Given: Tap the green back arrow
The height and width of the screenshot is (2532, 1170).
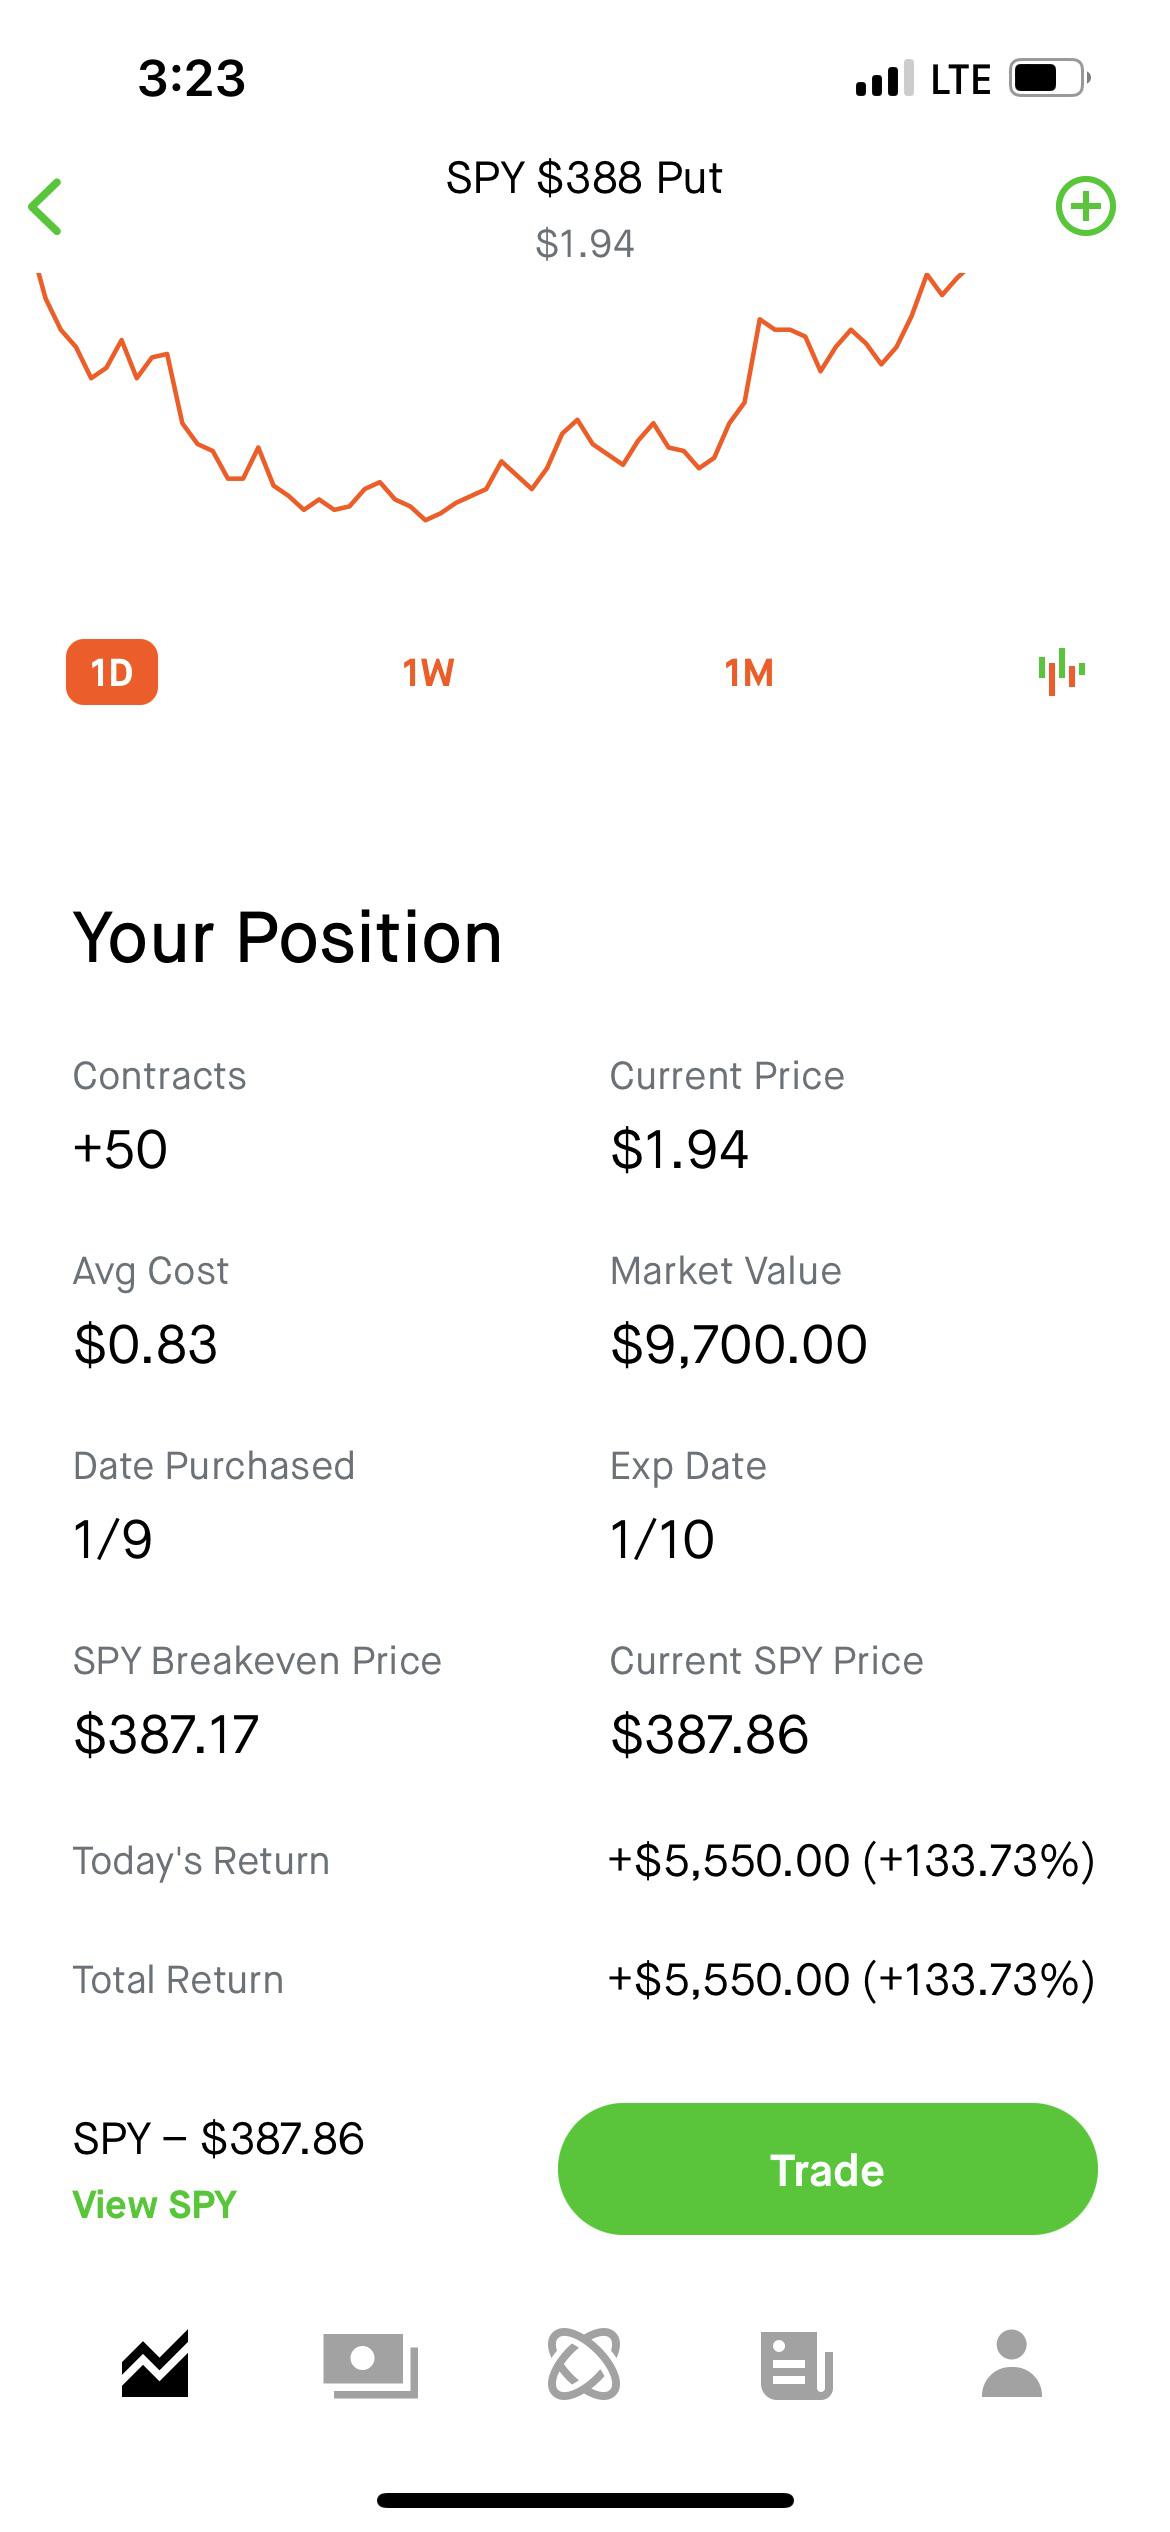Looking at the screenshot, I should point(46,207).
